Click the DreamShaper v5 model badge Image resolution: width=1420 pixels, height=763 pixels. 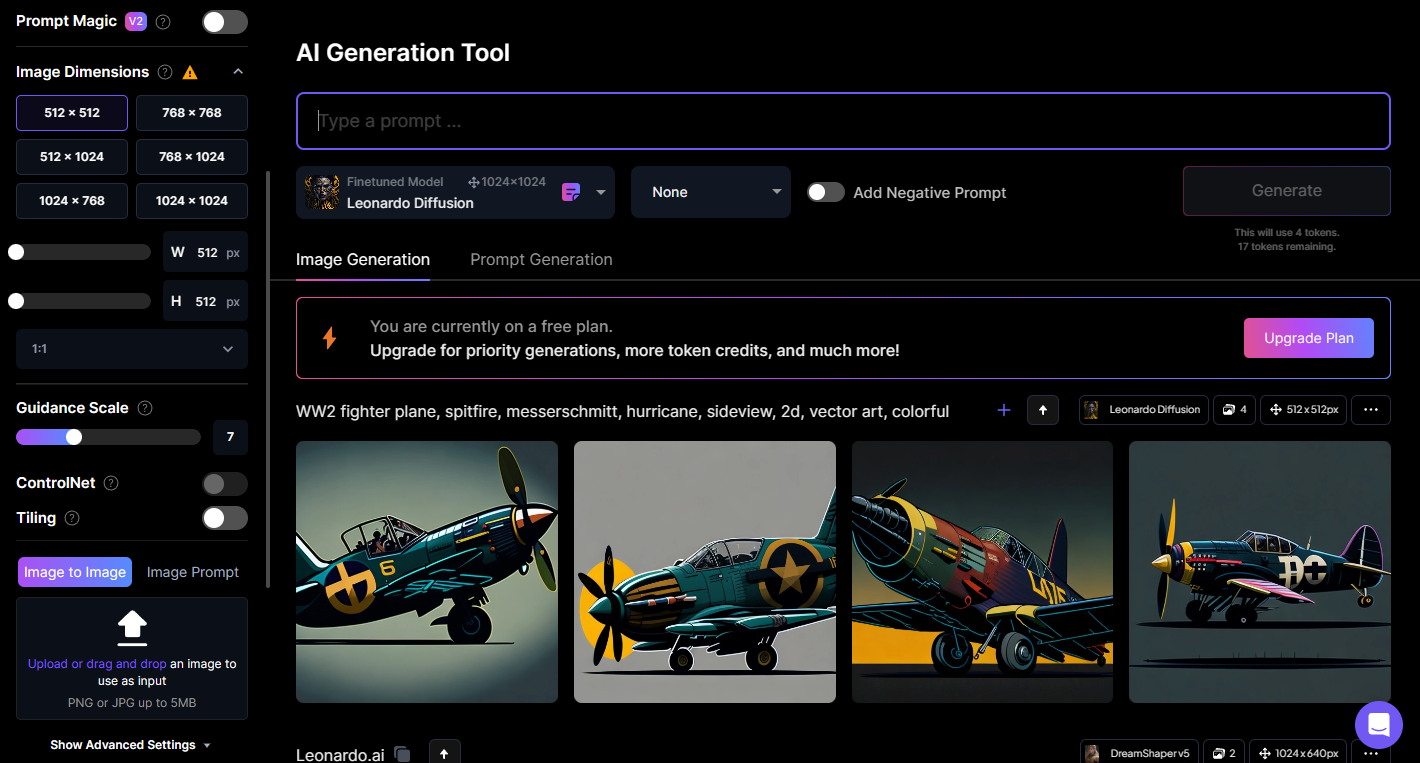[1139, 753]
